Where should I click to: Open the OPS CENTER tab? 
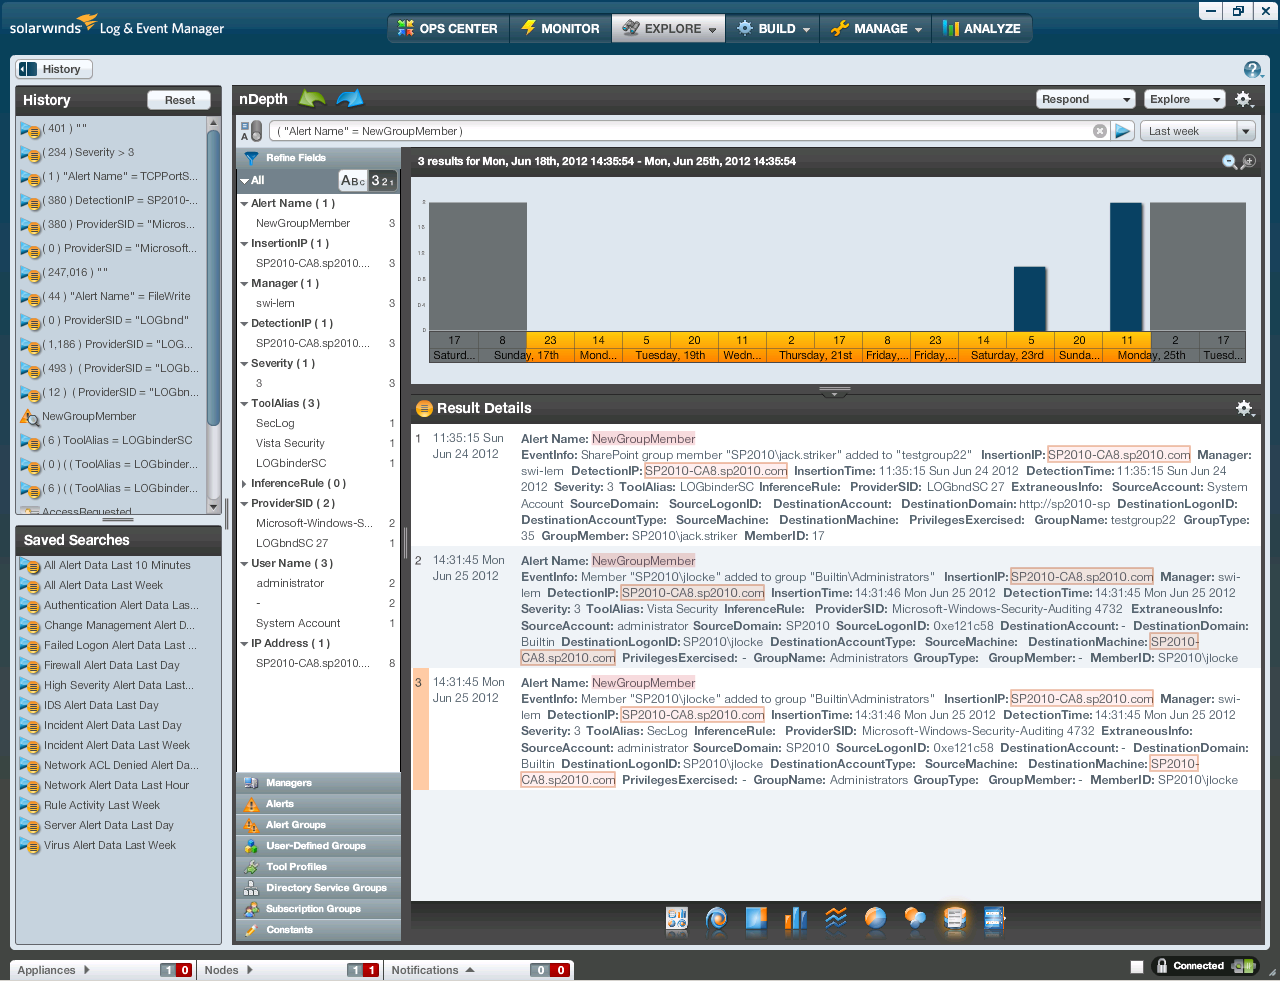(448, 29)
